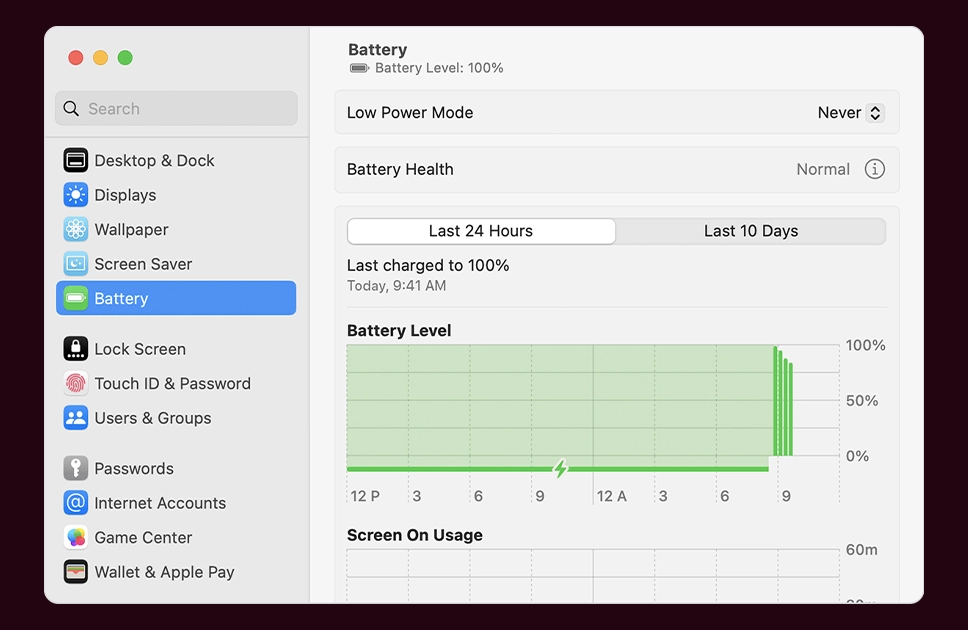
Task: Select Screen Saver in sidebar
Action: pos(176,264)
